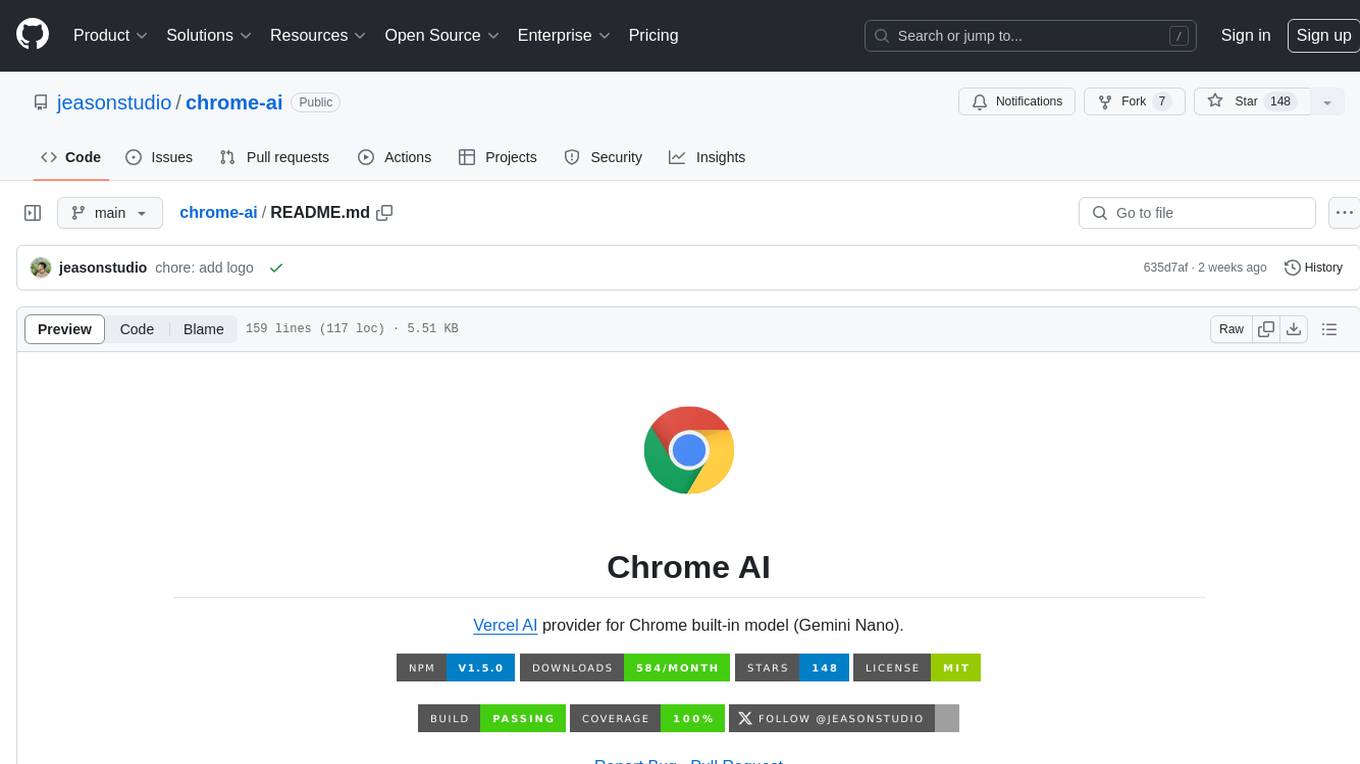This screenshot has height=764, width=1360.
Task: Sign in to GitHub
Action: point(1245,35)
